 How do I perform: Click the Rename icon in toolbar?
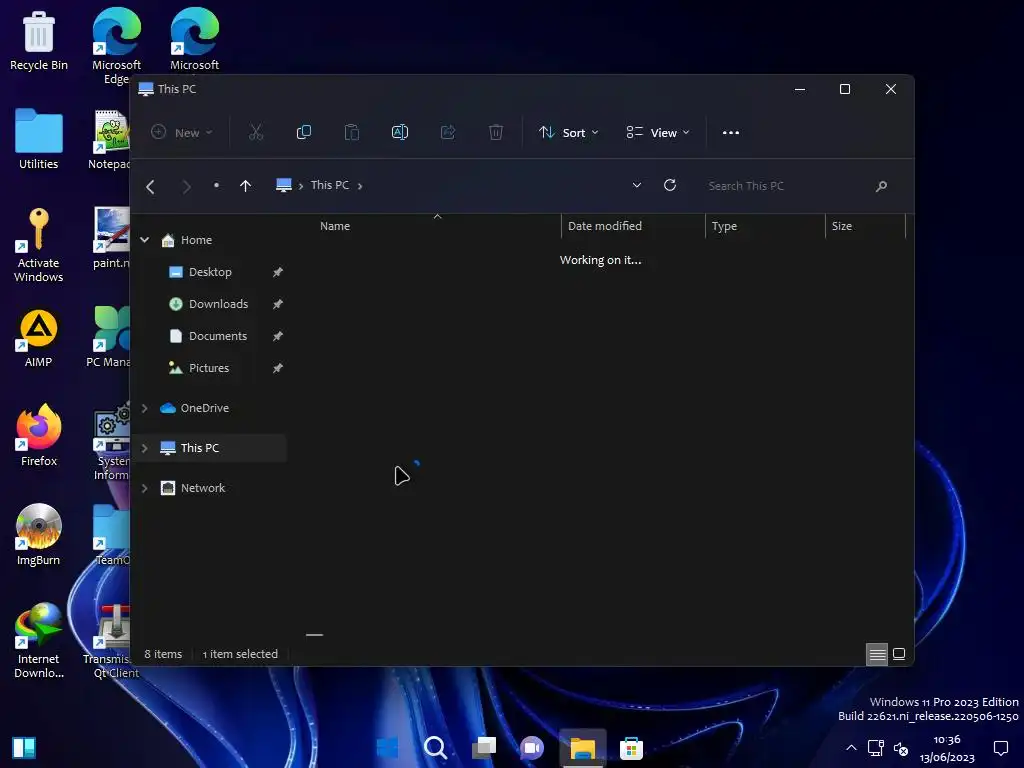tap(400, 133)
